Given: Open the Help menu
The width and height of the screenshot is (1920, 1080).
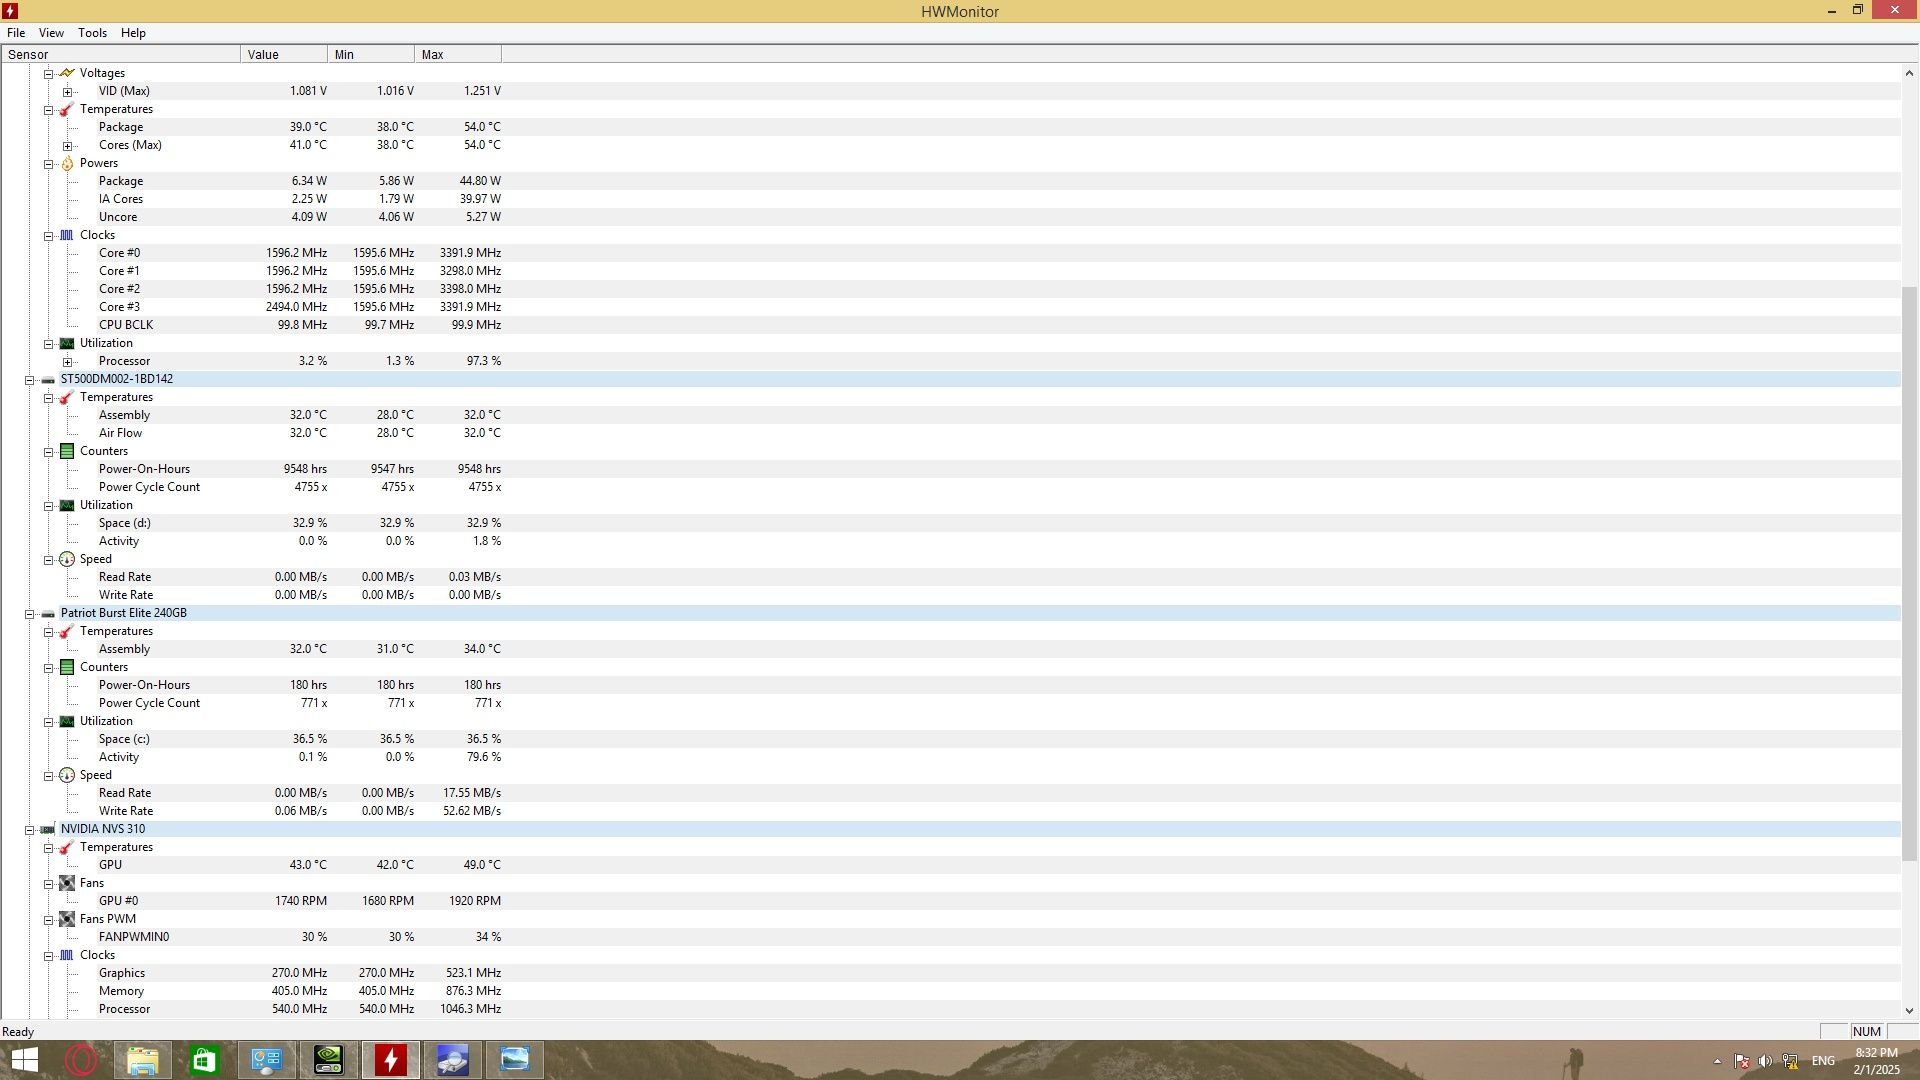Looking at the screenshot, I should [133, 33].
